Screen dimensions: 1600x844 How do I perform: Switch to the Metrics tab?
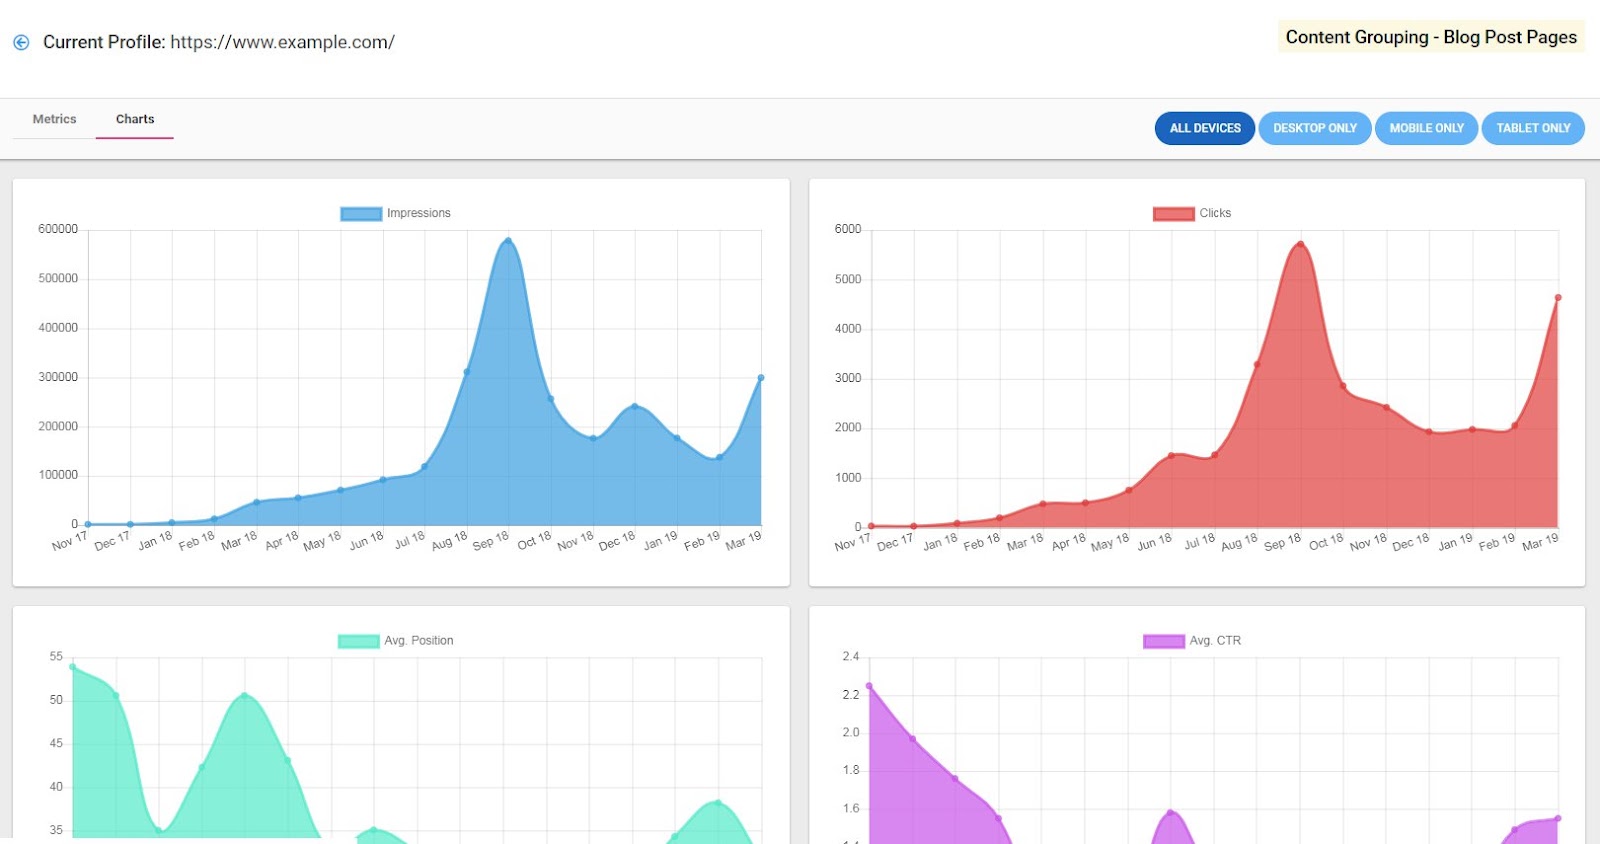coord(54,119)
